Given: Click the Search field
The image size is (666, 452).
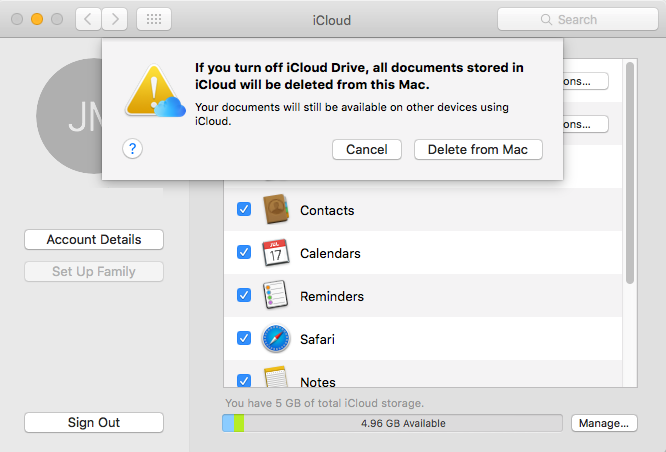Looking at the screenshot, I should point(578,19).
